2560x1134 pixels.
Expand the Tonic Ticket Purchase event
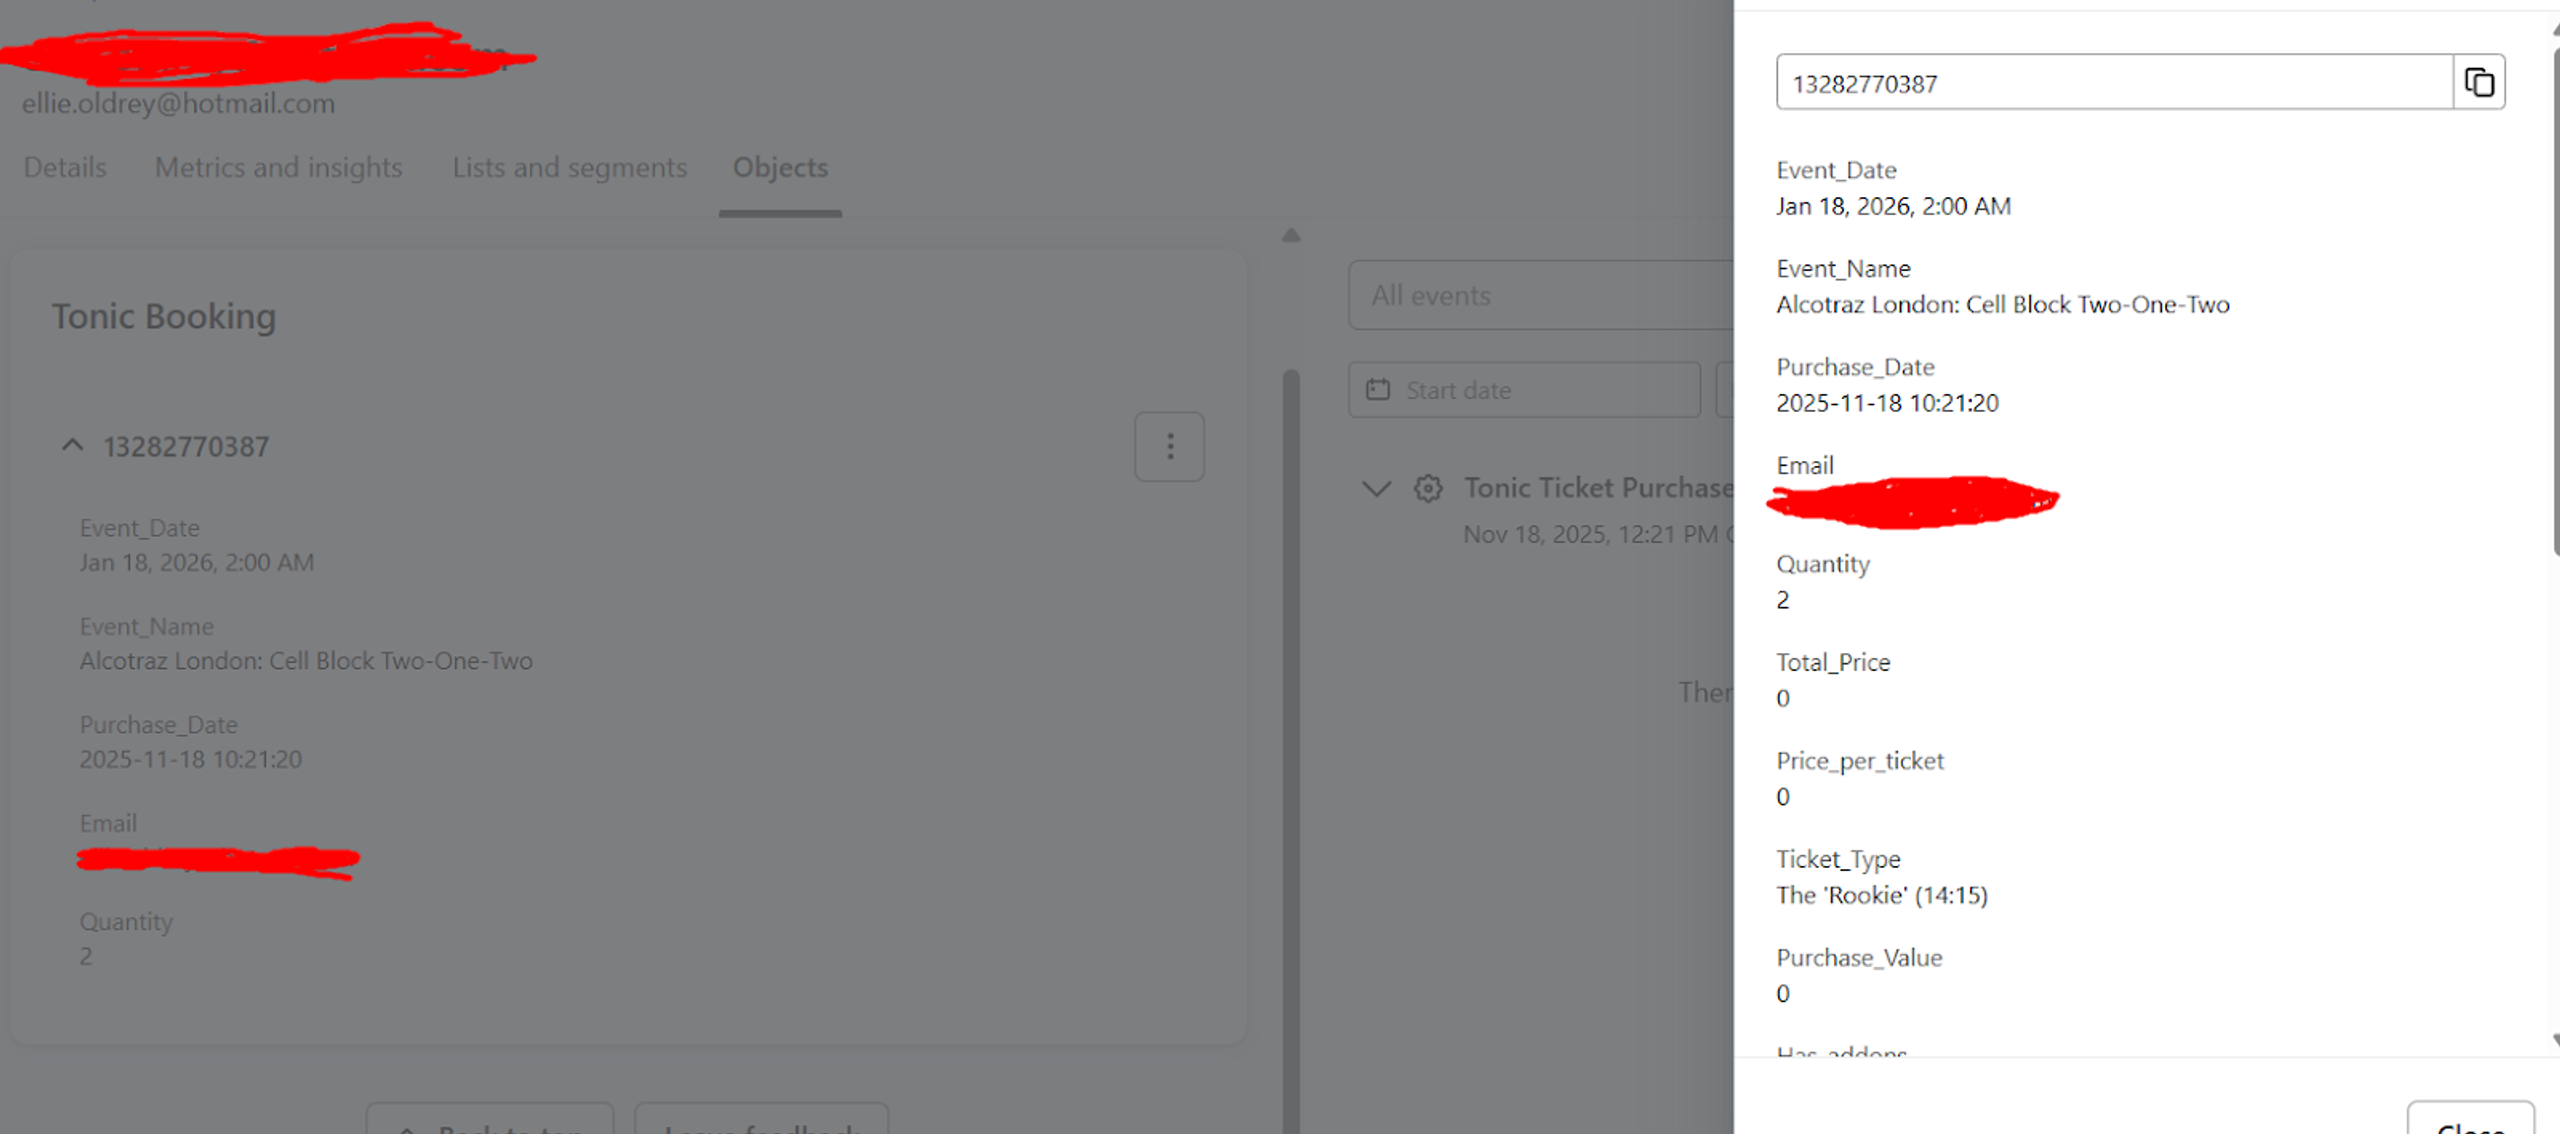tap(1376, 488)
